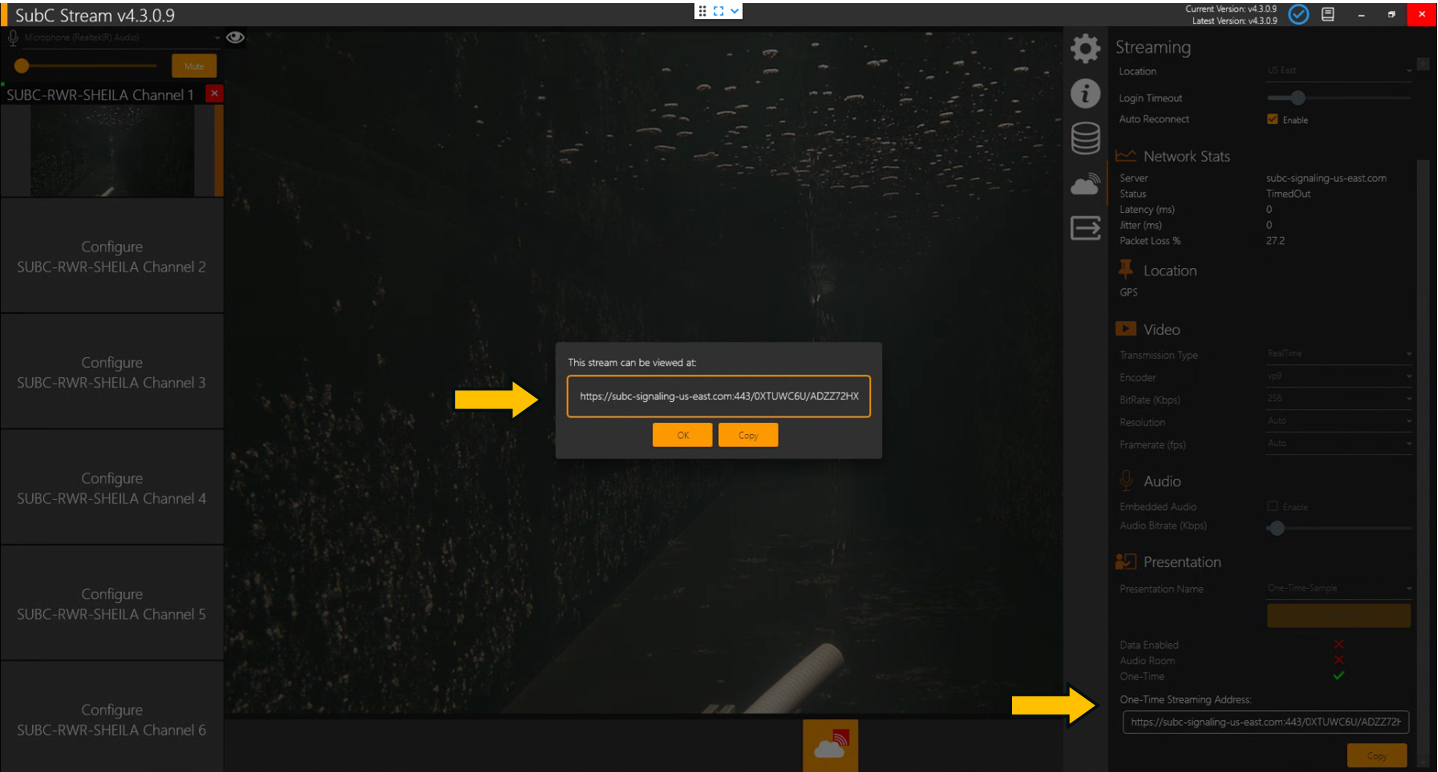Click the version check mark icon
The height and width of the screenshot is (772, 1438).
point(1298,14)
